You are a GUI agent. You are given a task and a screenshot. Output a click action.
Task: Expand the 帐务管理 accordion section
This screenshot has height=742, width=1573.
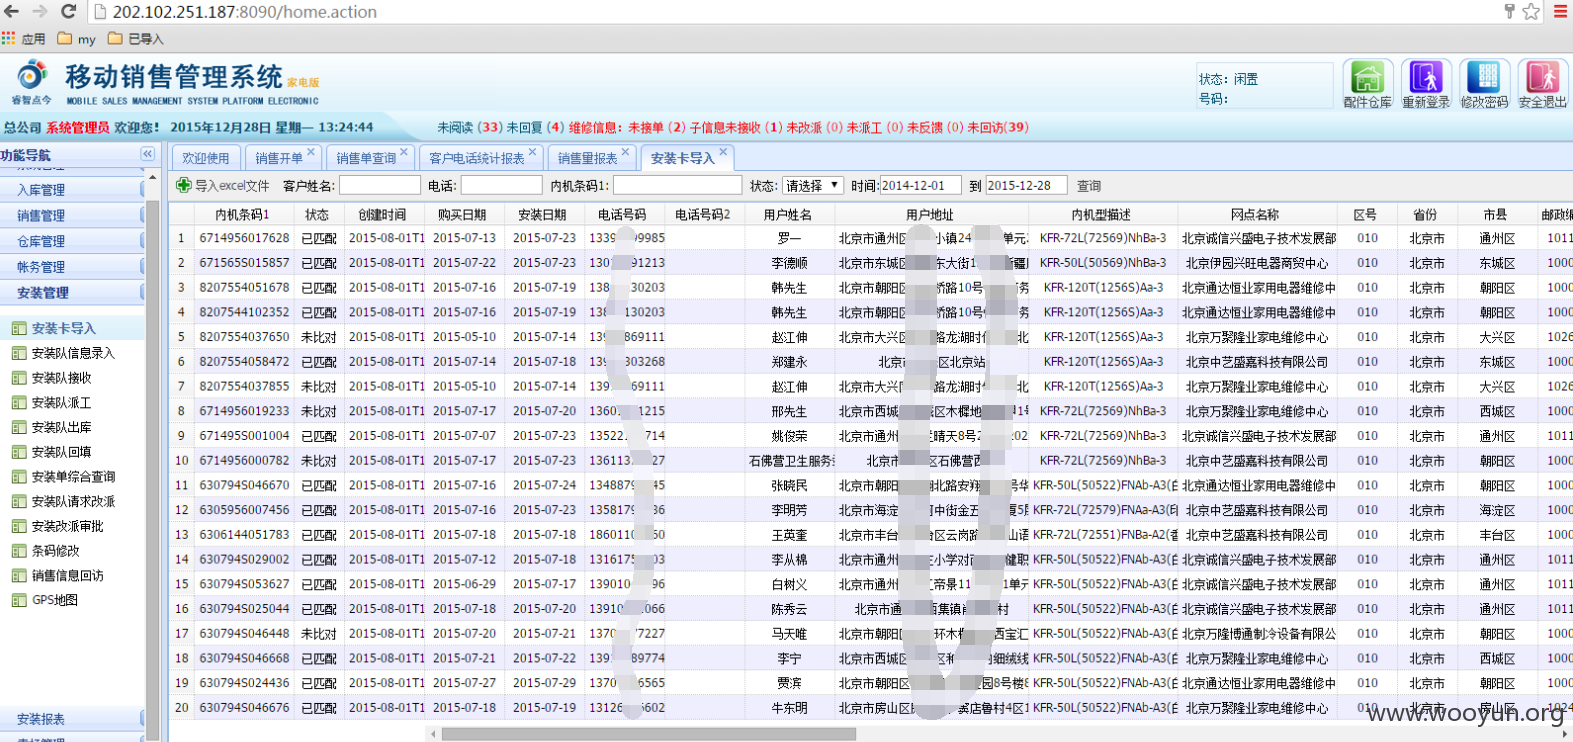pyautogui.click(x=72, y=267)
